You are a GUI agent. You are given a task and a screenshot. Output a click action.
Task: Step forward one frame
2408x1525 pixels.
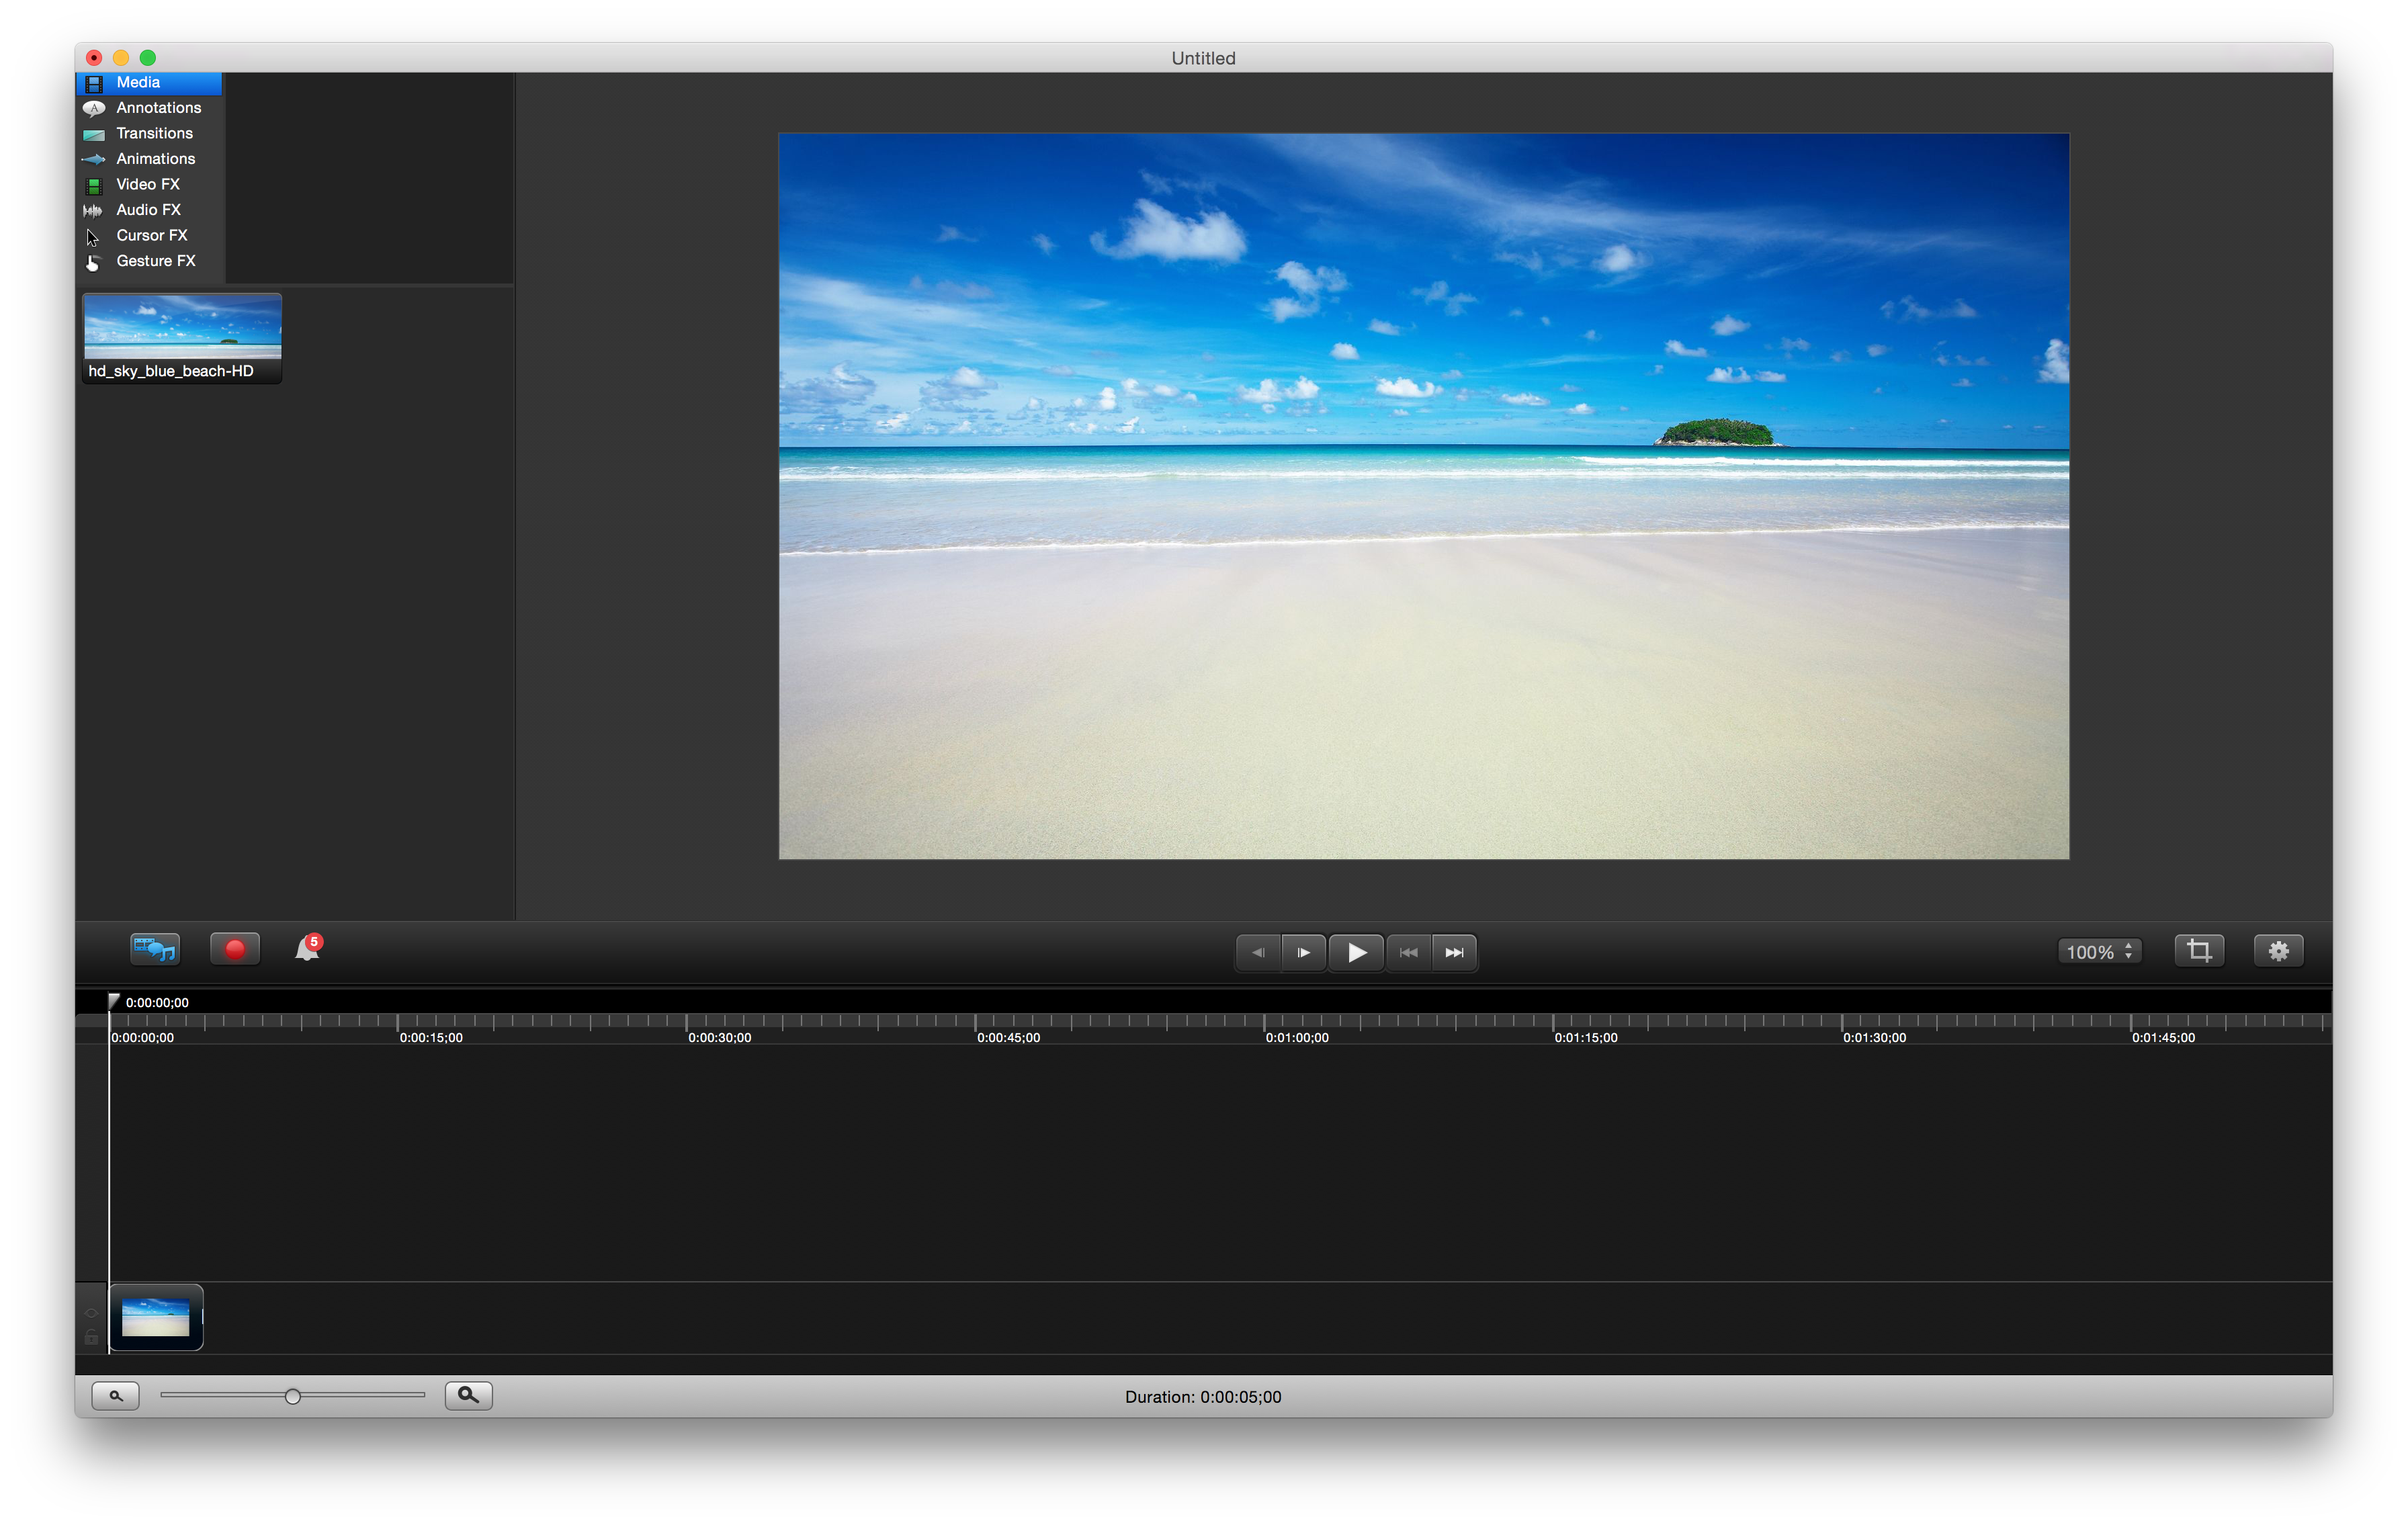tap(1303, 952)
